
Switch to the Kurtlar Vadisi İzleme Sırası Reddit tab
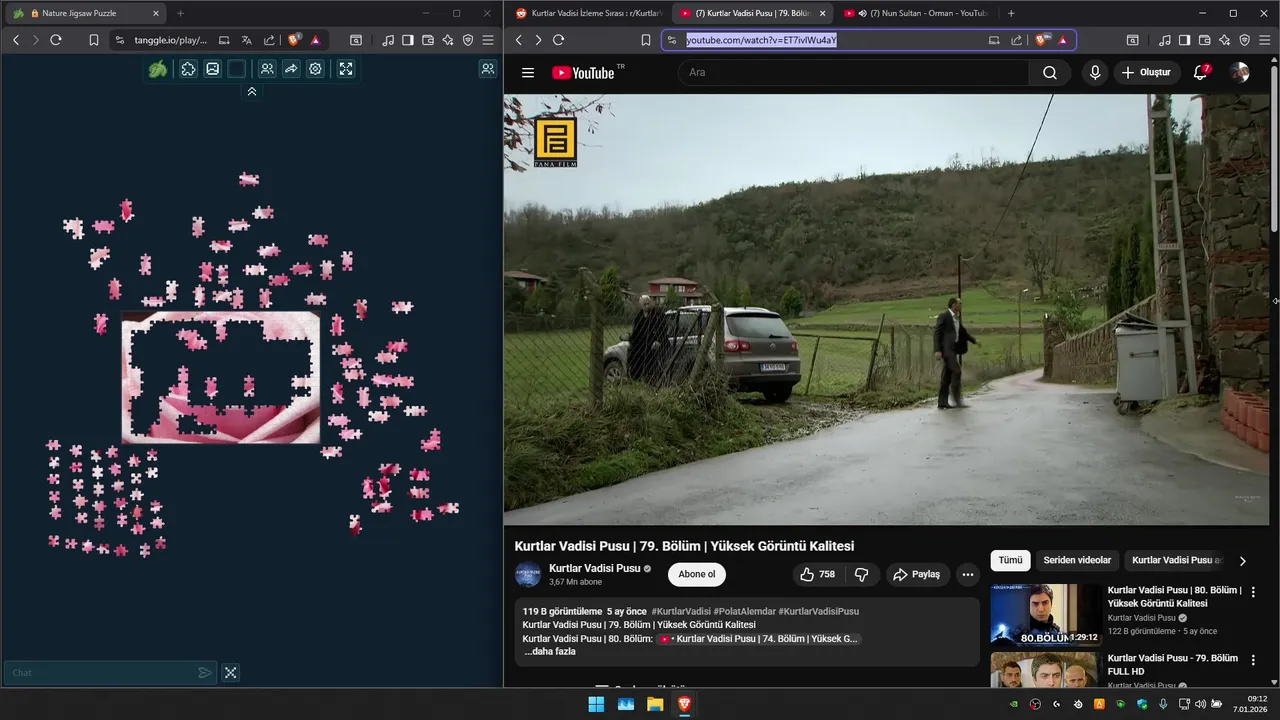click(588, 13)
